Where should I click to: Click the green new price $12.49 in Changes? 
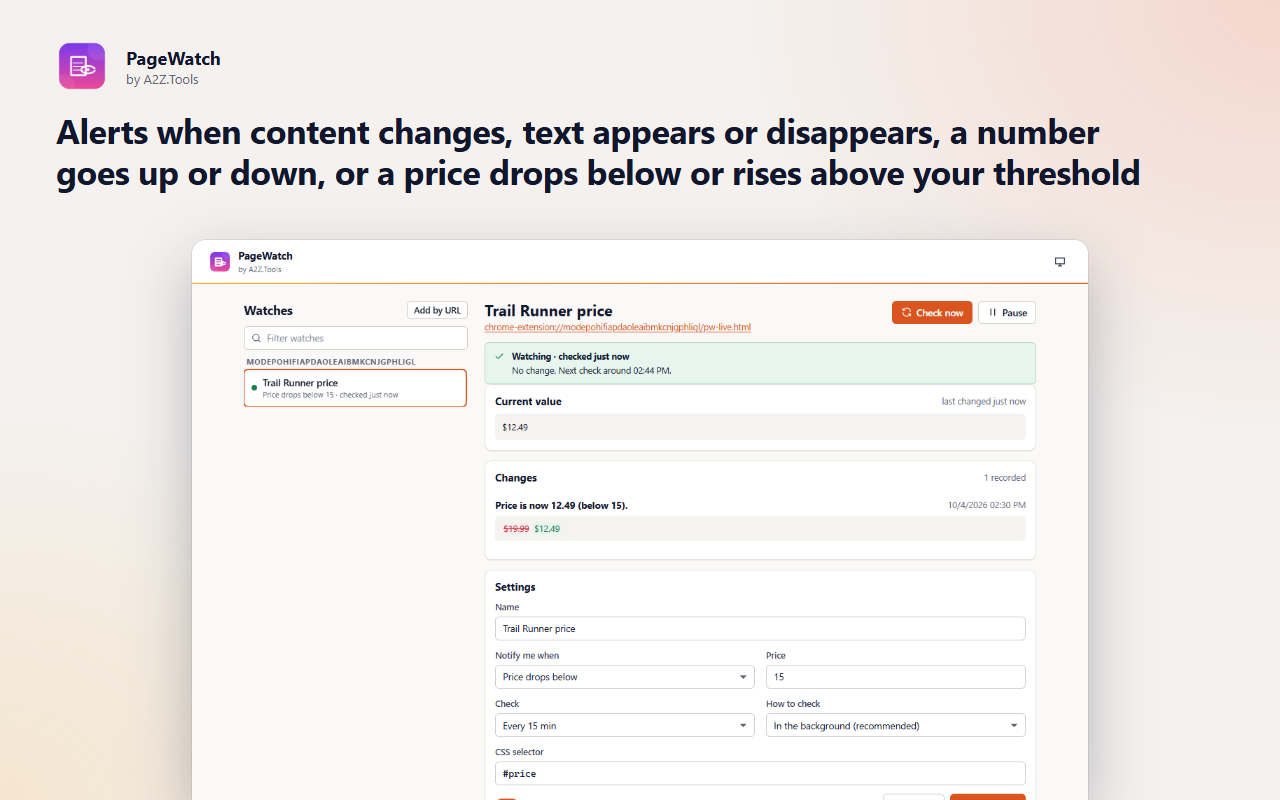547,529
